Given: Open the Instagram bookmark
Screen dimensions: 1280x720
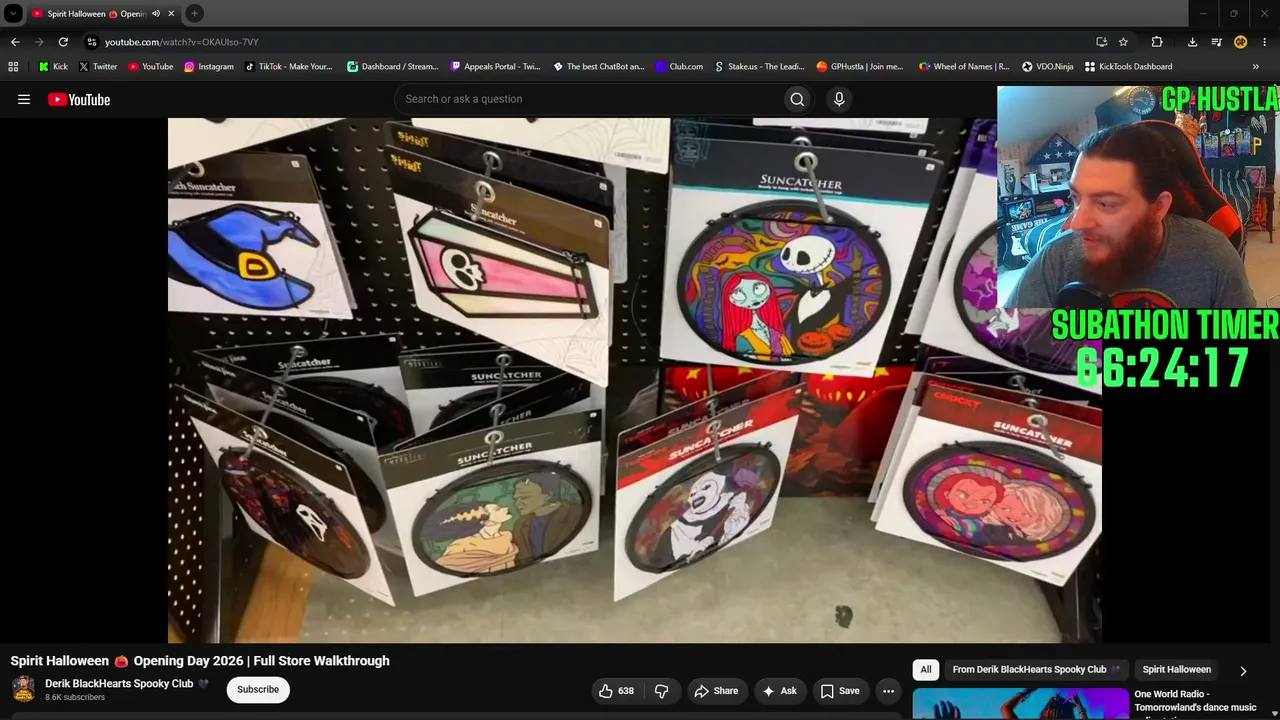Looking at the screenshot, I should coord(208,67).
